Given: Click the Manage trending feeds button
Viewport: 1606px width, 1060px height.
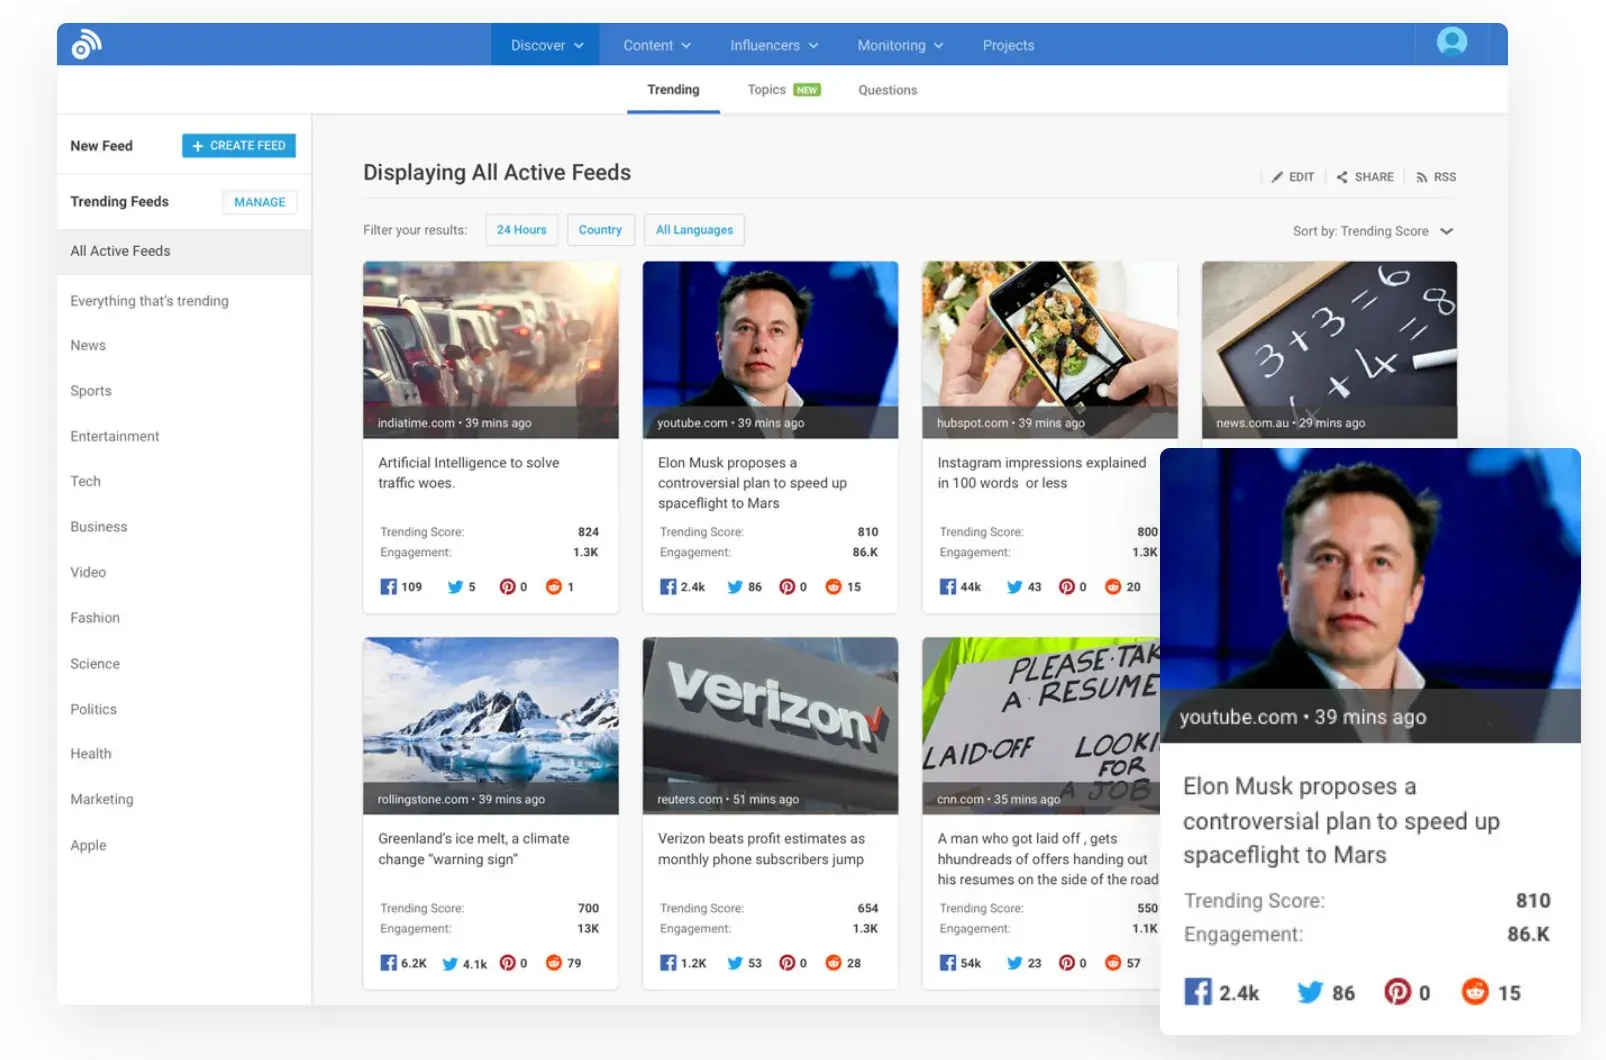Looking at the screenshot, I should click(x=259, y=202).
